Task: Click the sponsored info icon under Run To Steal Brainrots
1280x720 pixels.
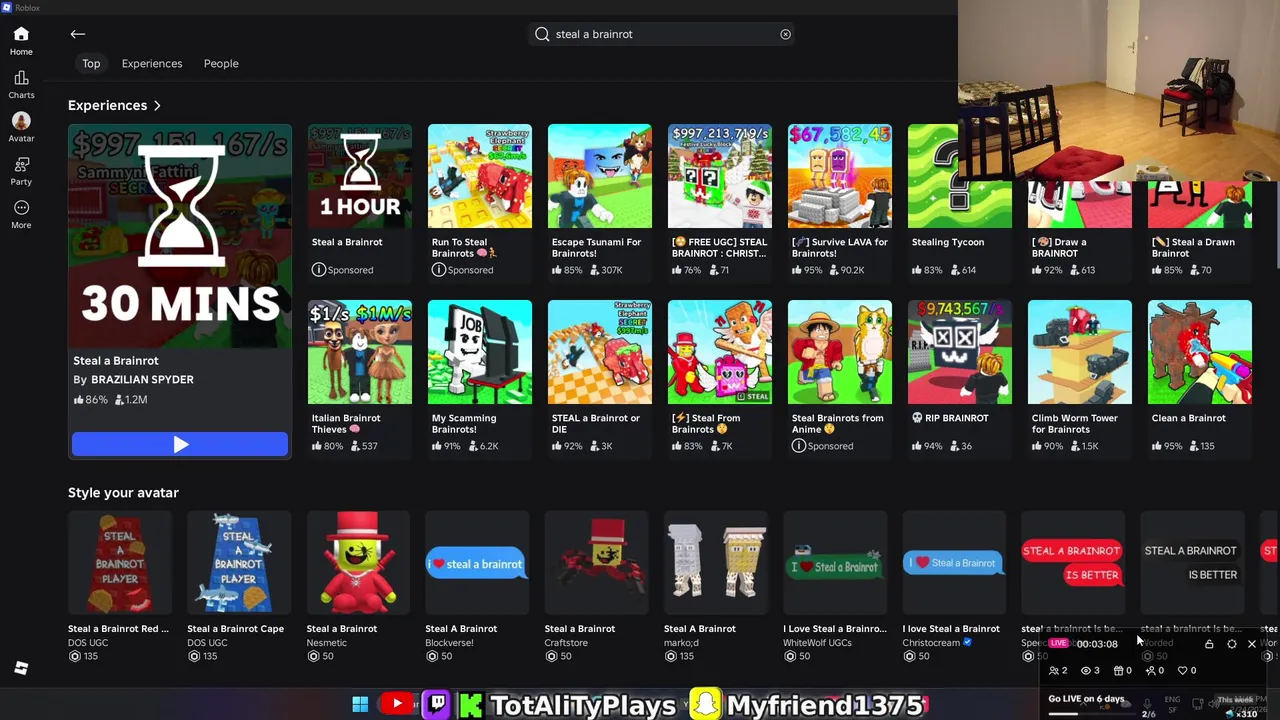Action: coord(438,270)
